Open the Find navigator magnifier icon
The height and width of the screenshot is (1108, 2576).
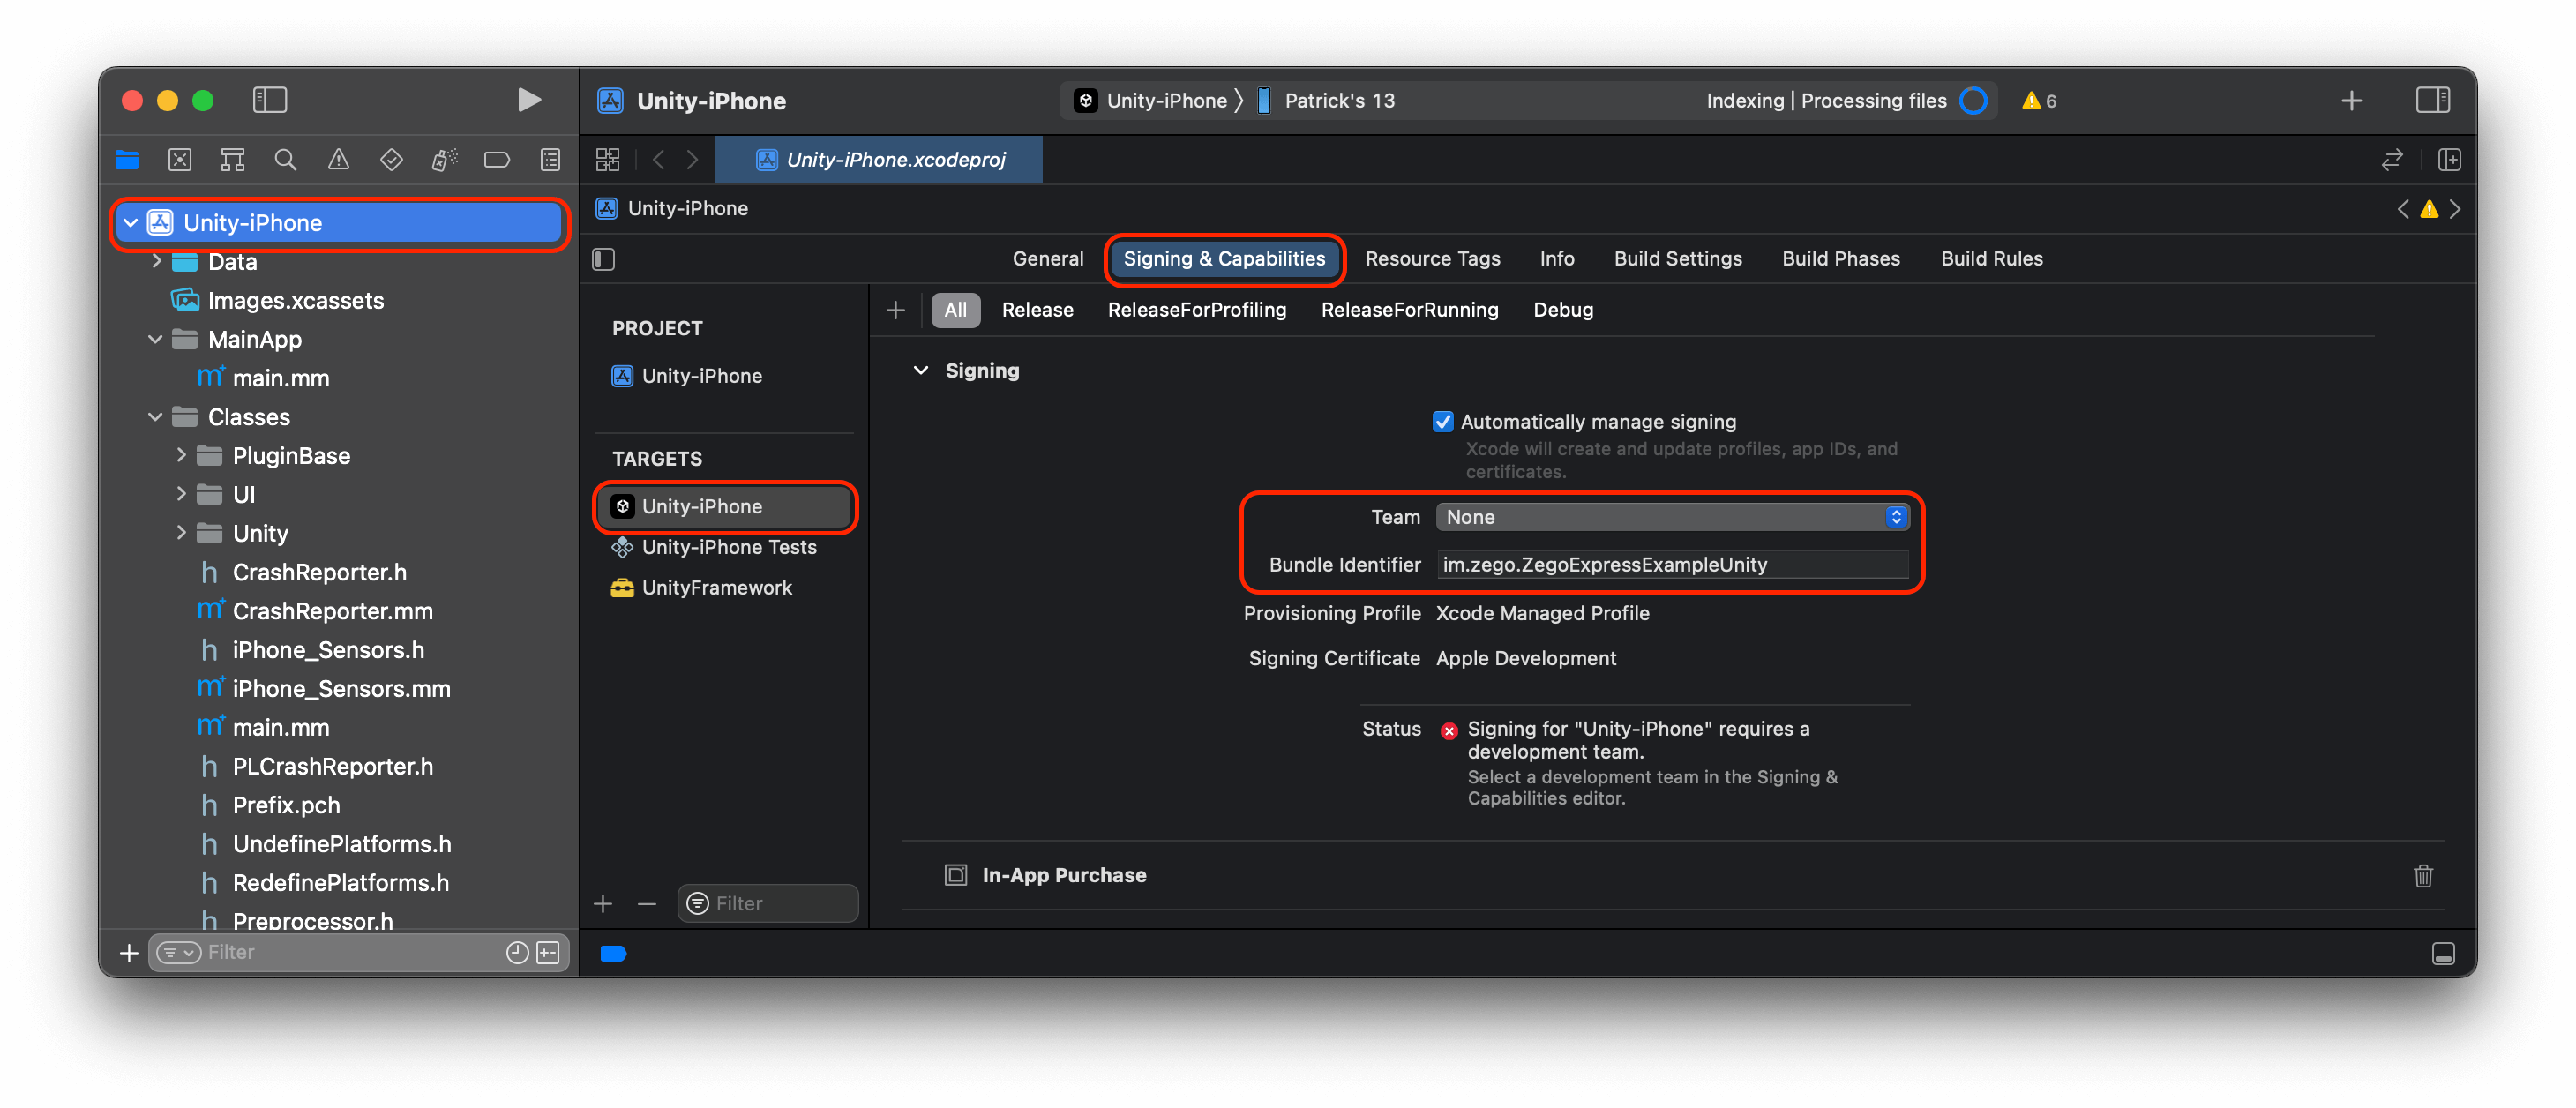(x=285, y=160)
